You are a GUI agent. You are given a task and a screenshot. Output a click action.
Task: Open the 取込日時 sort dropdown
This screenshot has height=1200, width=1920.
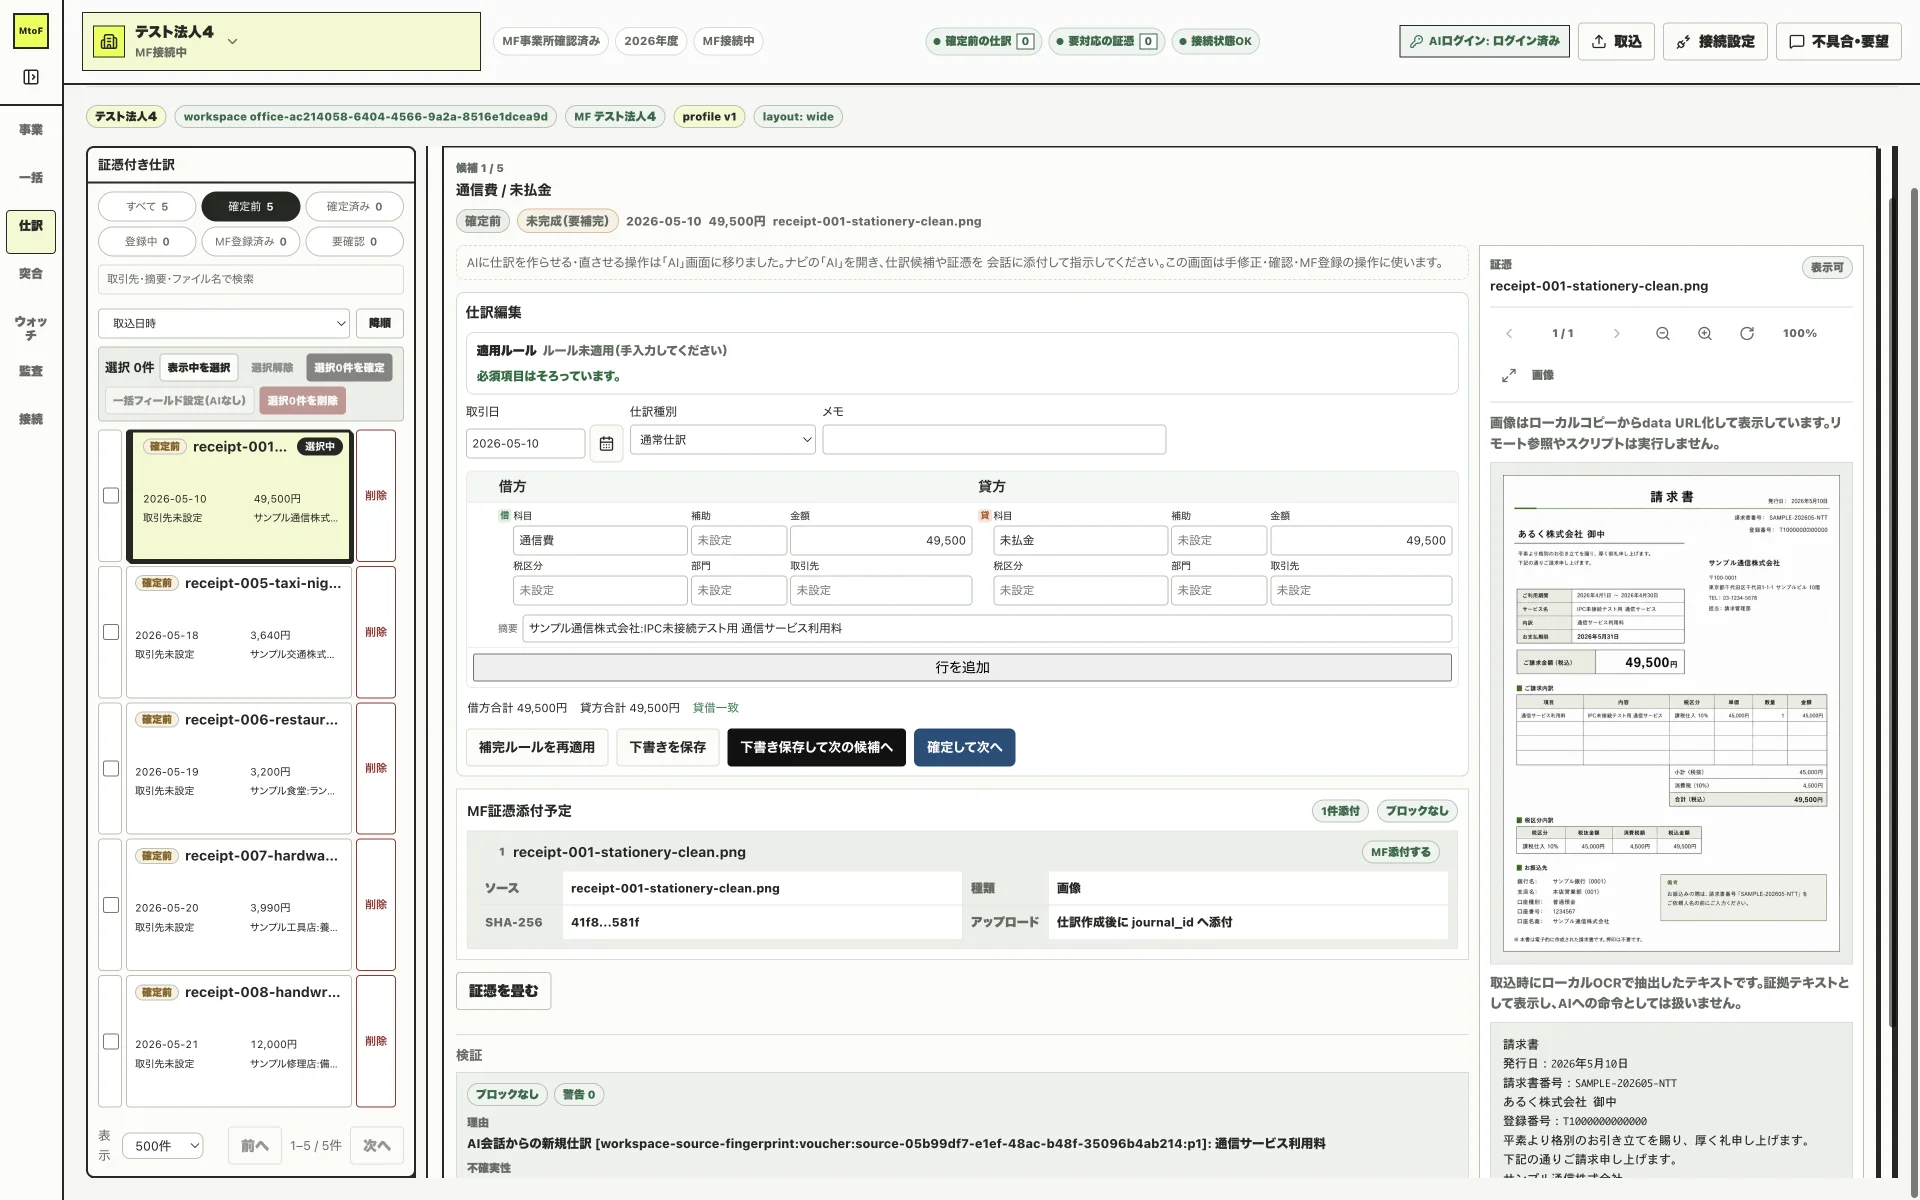click(x=224, y=323)
